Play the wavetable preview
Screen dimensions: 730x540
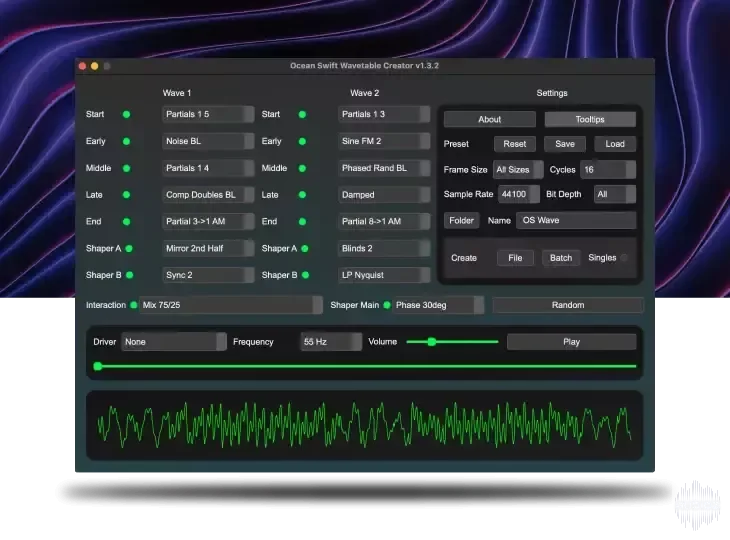(571, 342)
